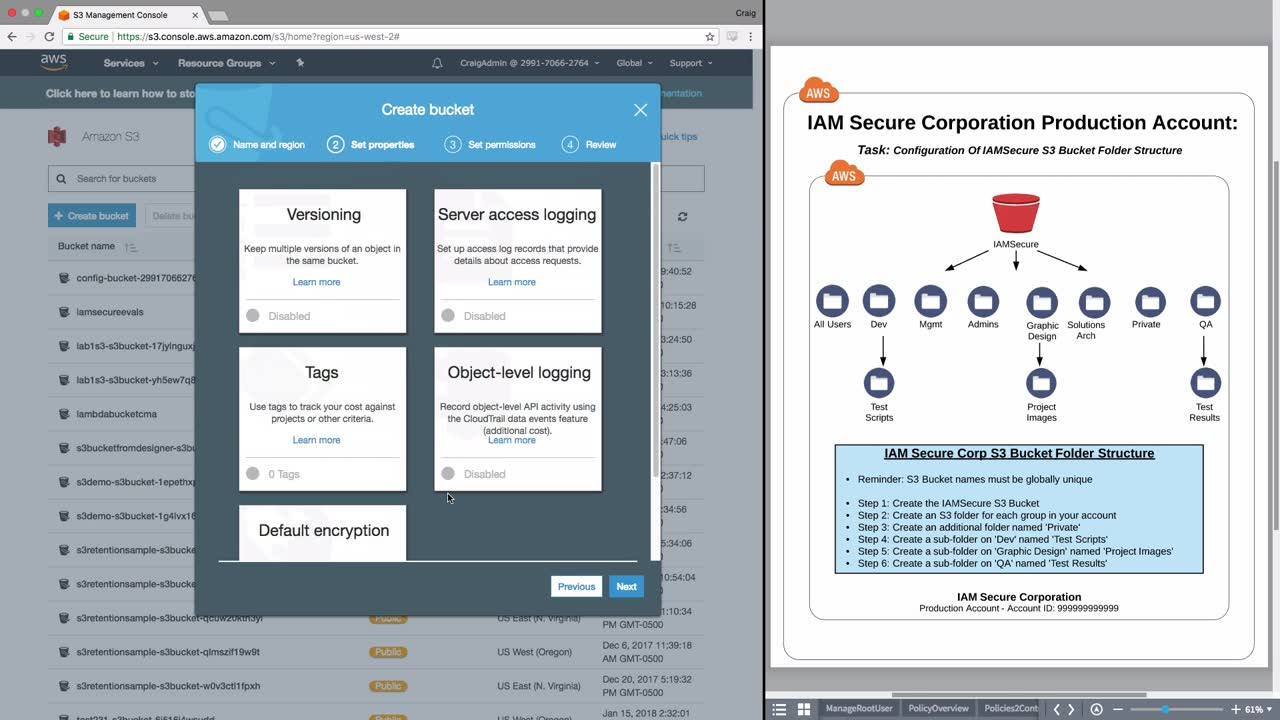This screenshot has height=720, width=1280.
Task: Jump to the Set permissions step
Action: click(490, 144)
